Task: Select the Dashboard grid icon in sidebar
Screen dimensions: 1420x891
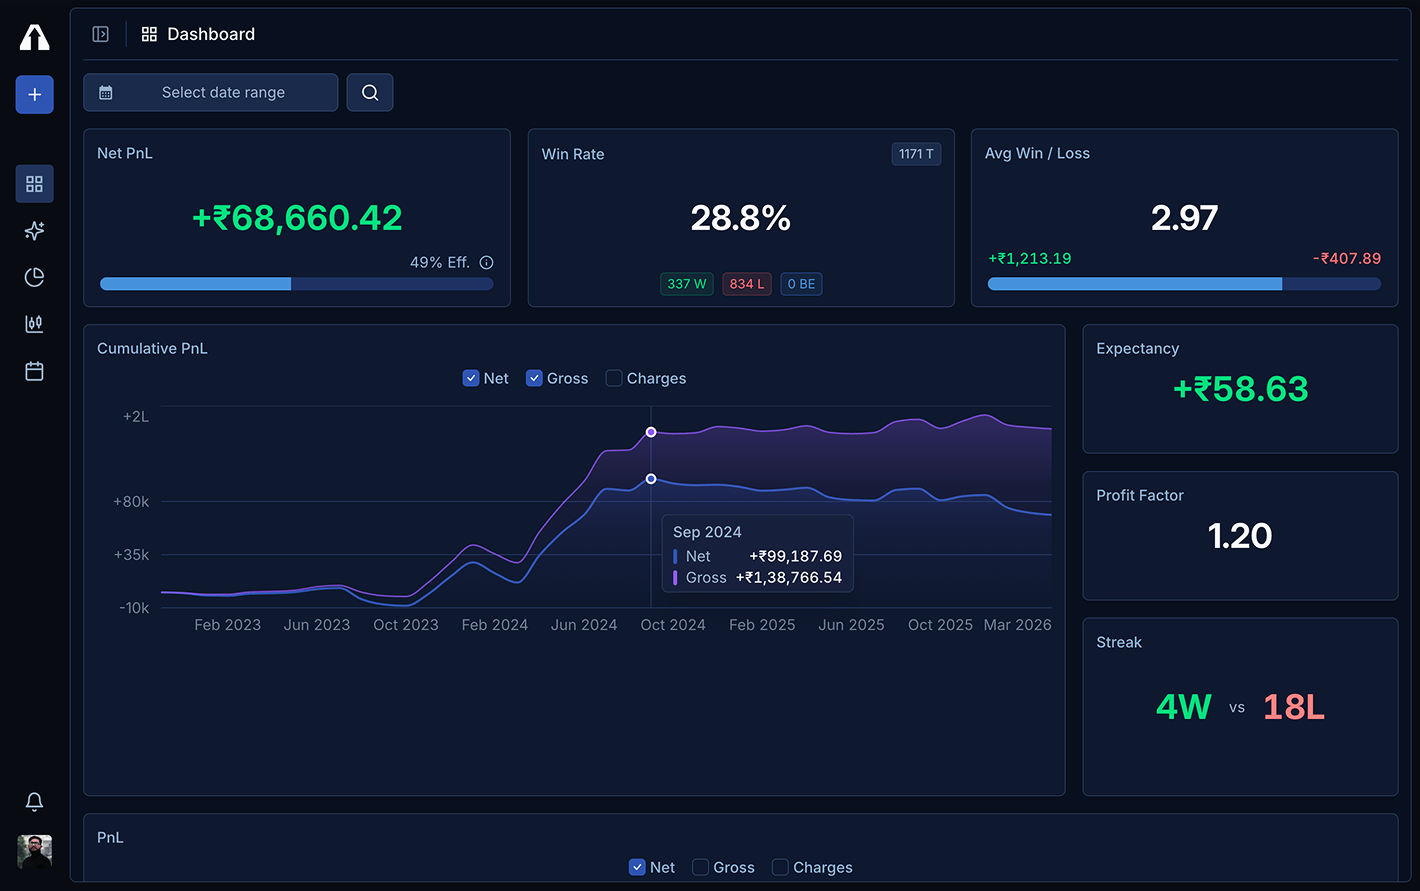Action: (34, 184)
